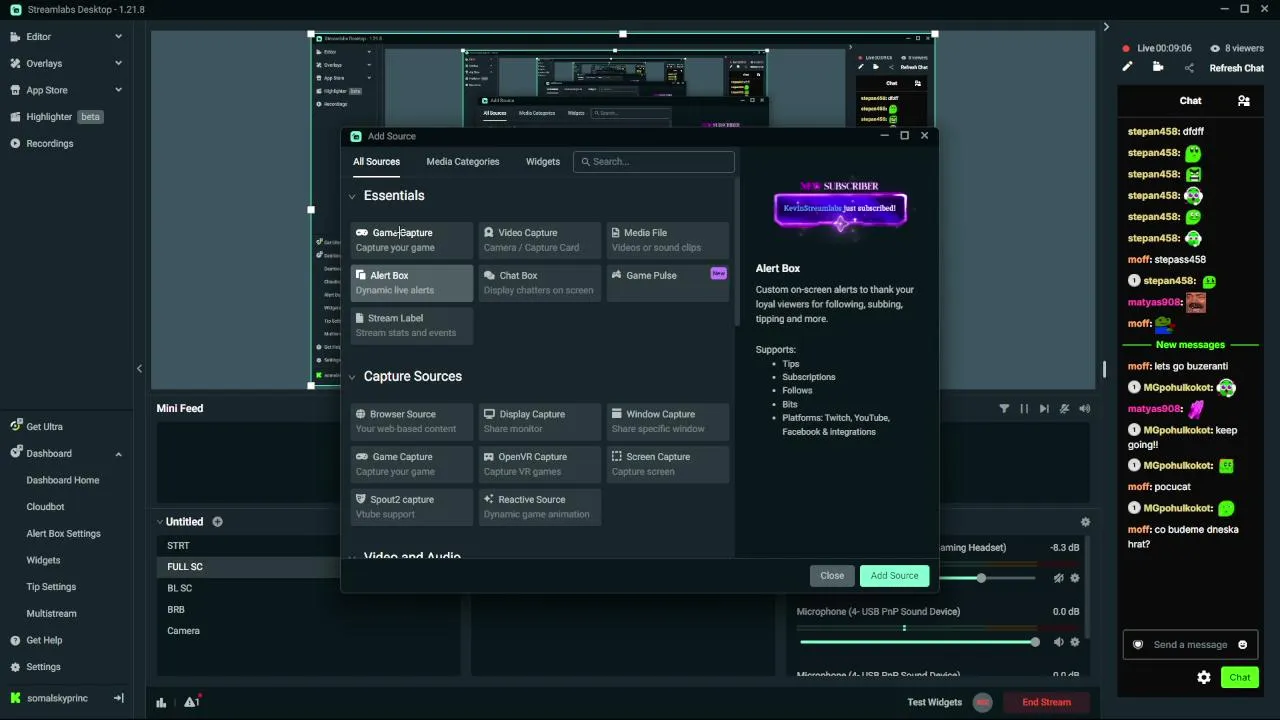Open Settings via the sidebar gear icon

[x=15, y=667]
